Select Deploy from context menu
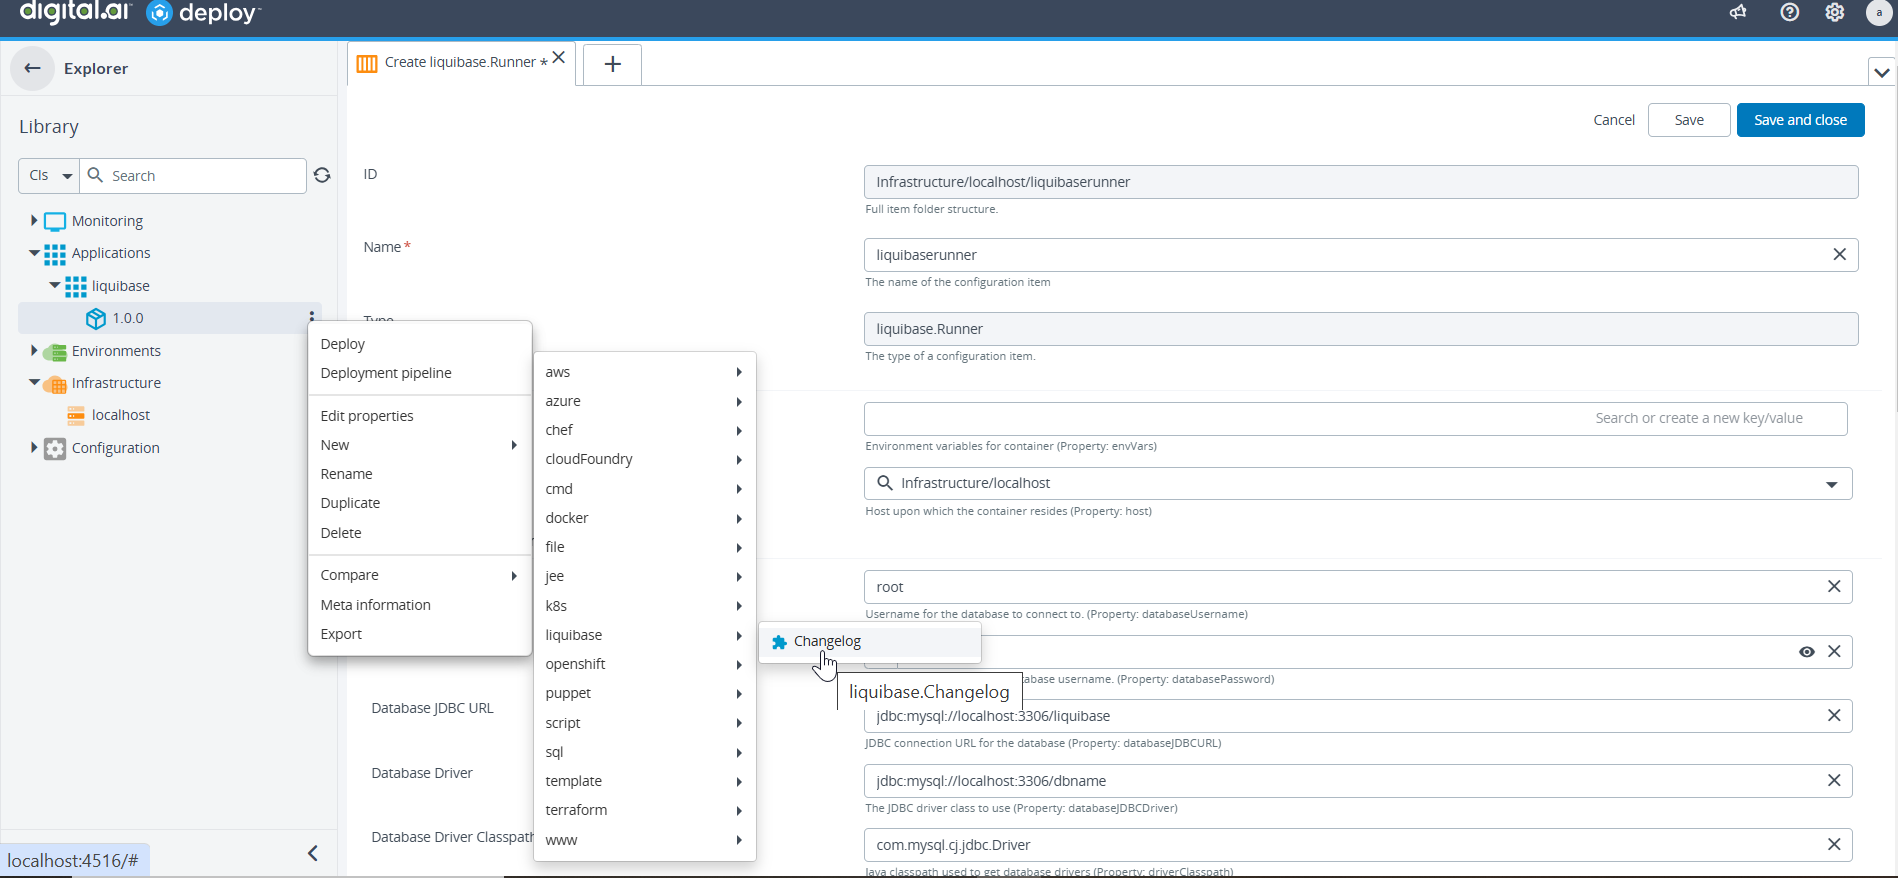The width and height of the screenshot is (1898, 878). 420,344
